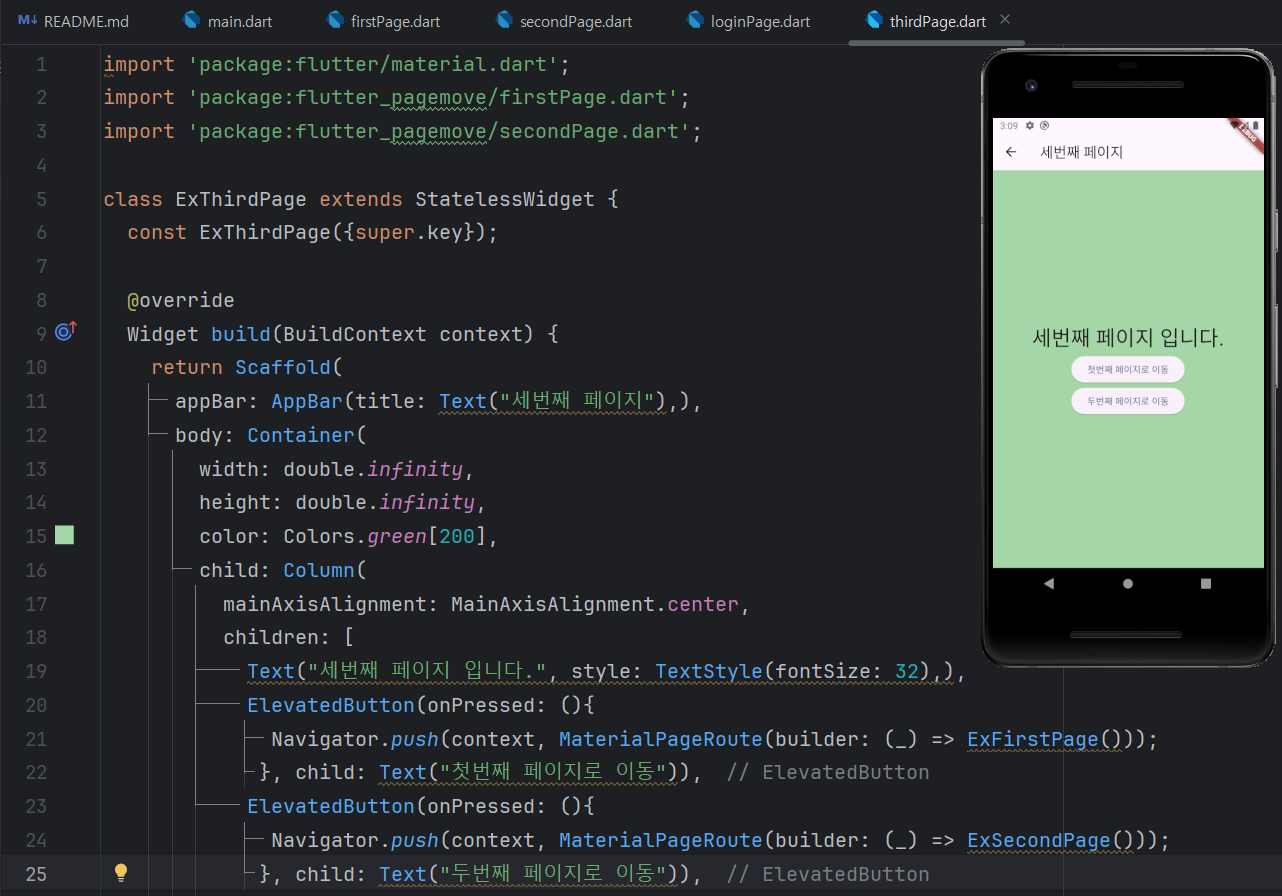1282x896 pixels.
Task: Click ExThirdPage in the class declaration line 5
Action: pos(241,199)
